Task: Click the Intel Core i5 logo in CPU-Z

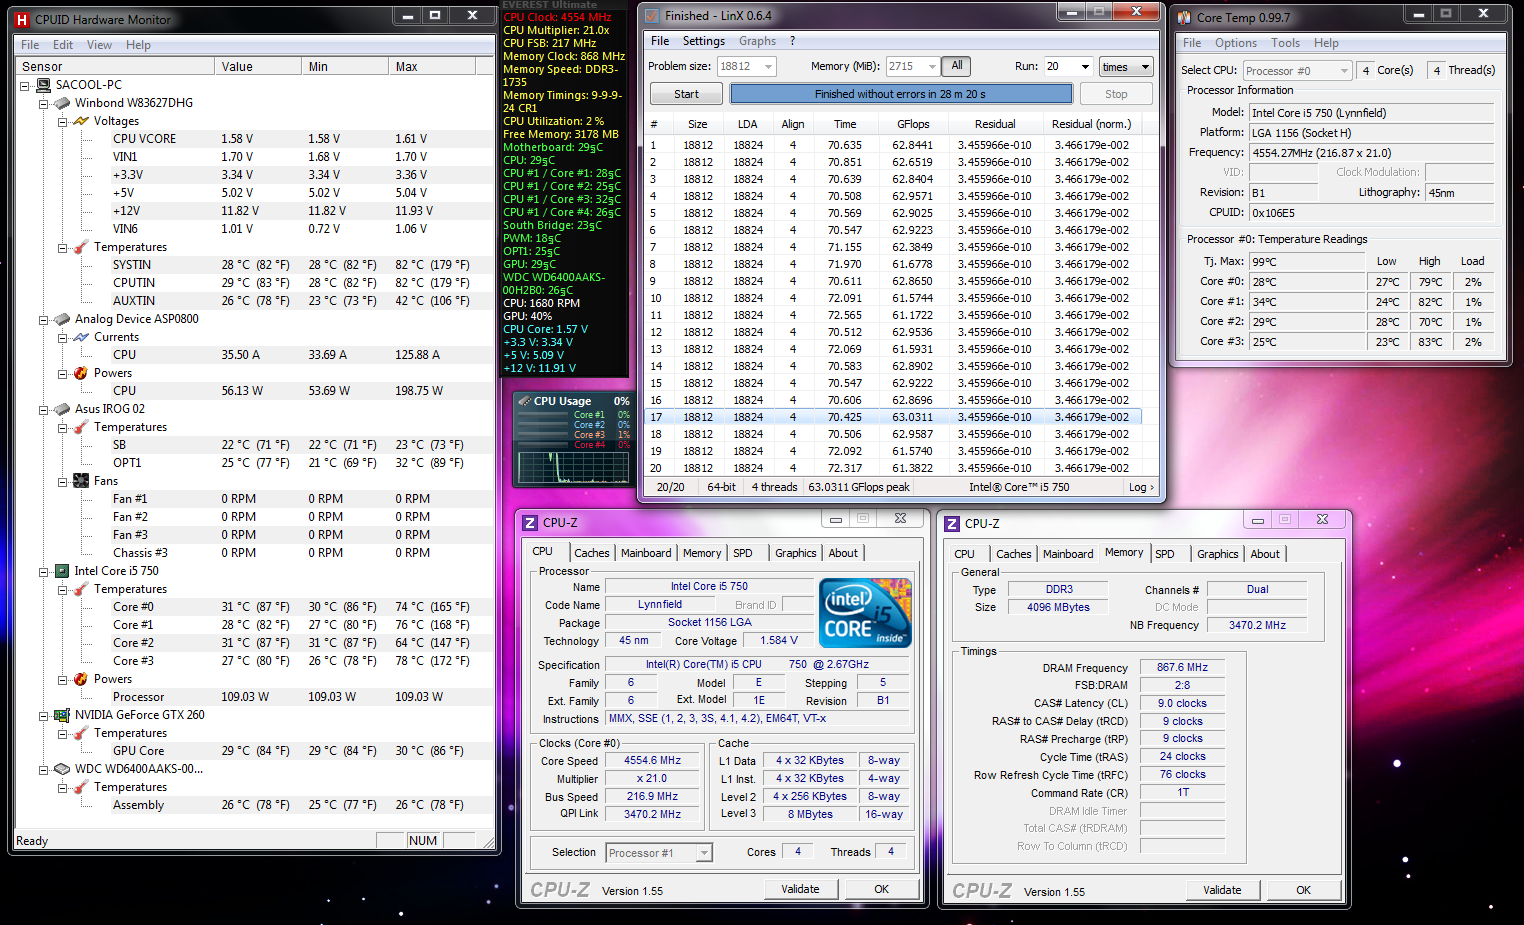Action: pos(865,612)
